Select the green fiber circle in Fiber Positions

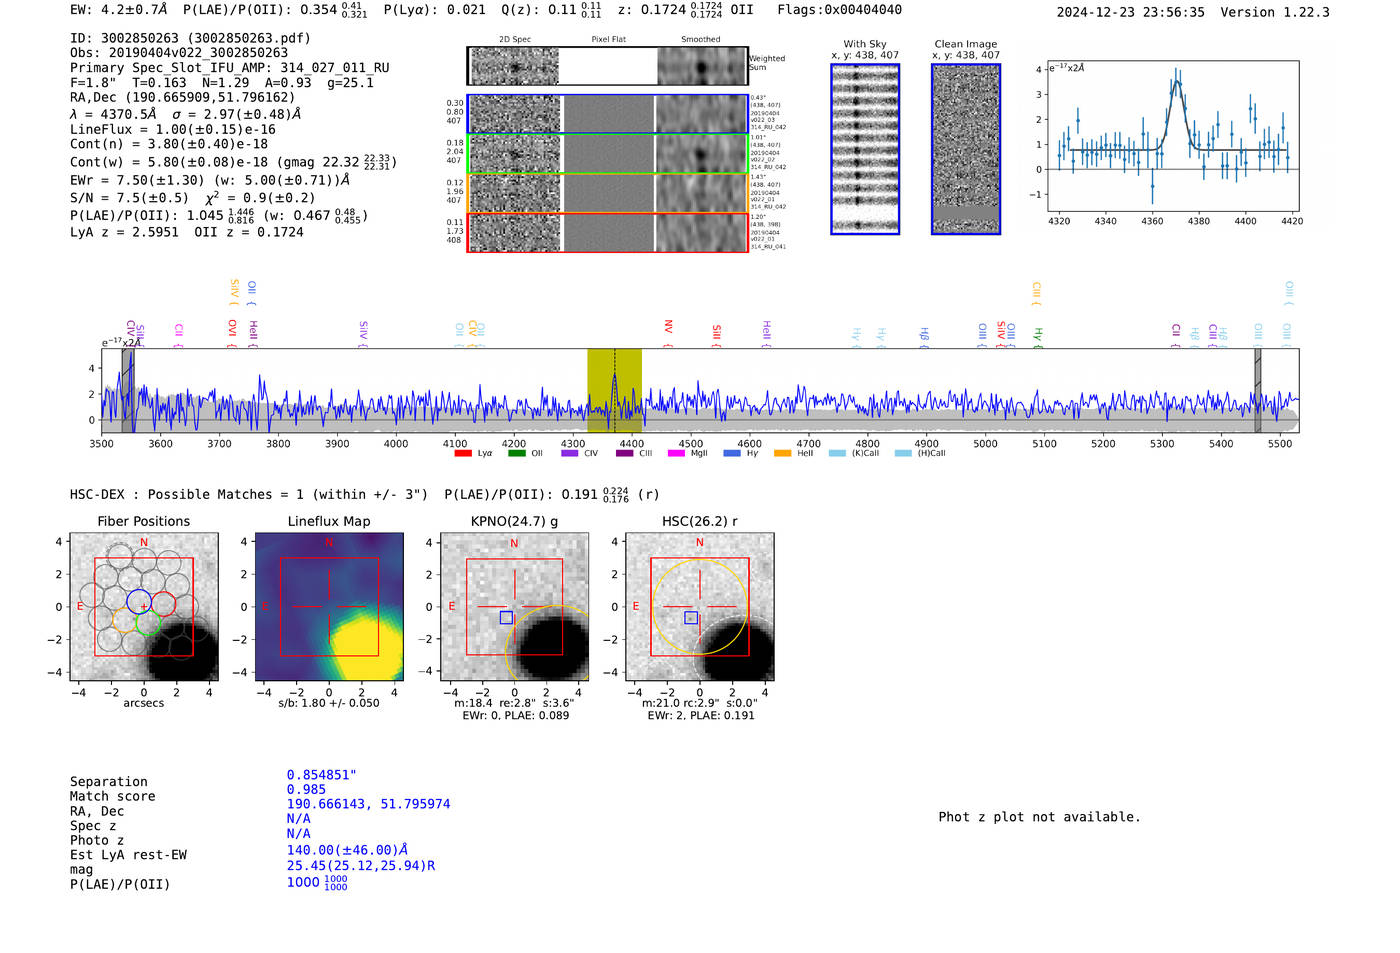point(148,622)
